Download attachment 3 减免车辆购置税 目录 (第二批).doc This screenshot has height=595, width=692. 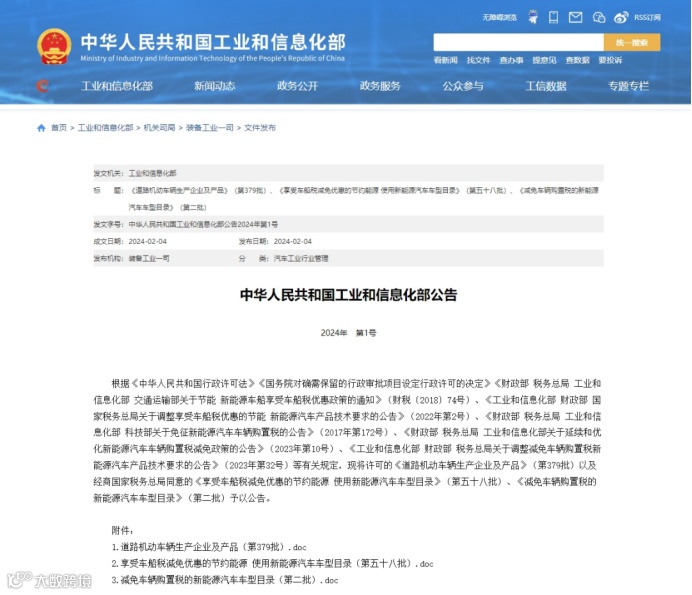point(225,580)
